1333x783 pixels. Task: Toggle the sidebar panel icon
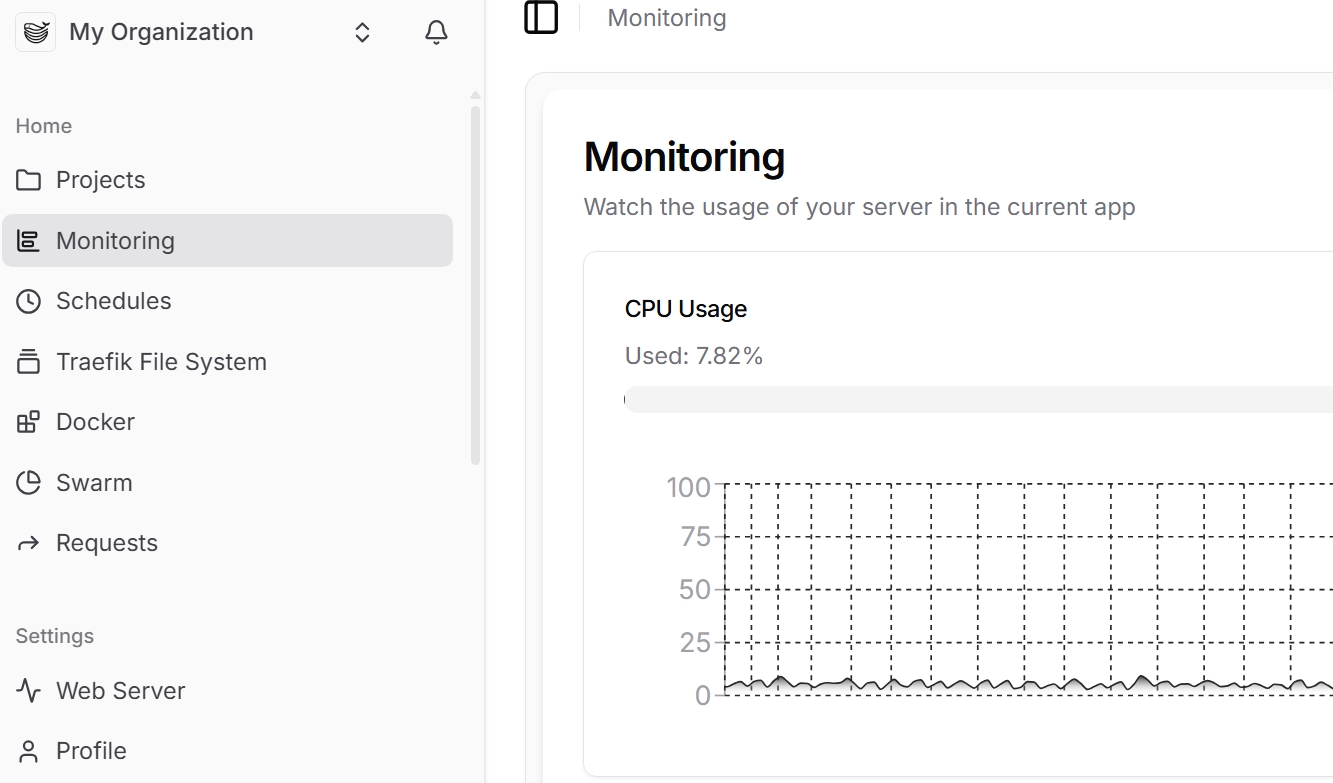click(x=541, y=17)
